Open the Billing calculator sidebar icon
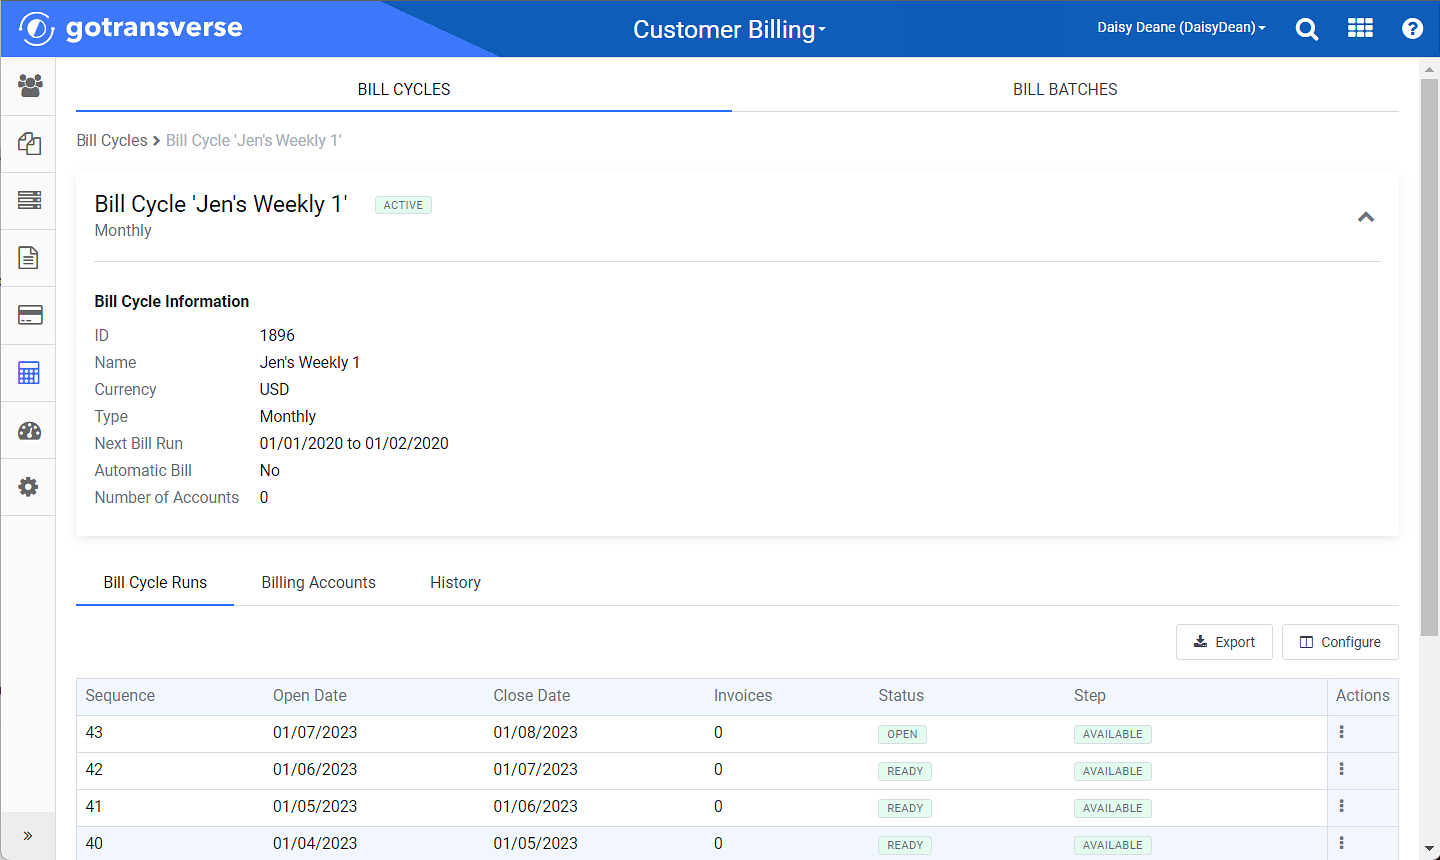 29,373
